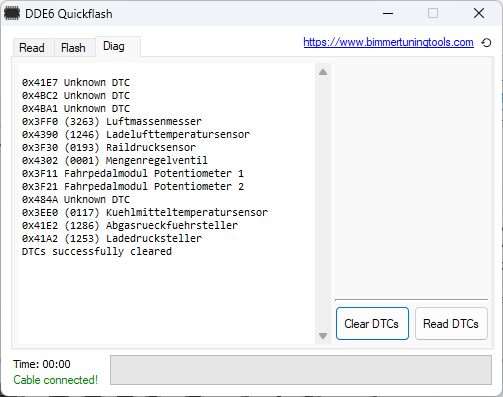The image size is (503, 397).
Task: Select the 0x4BC2 Unknown DTC line
Action: pyautogui.click(x=76, y=95)
